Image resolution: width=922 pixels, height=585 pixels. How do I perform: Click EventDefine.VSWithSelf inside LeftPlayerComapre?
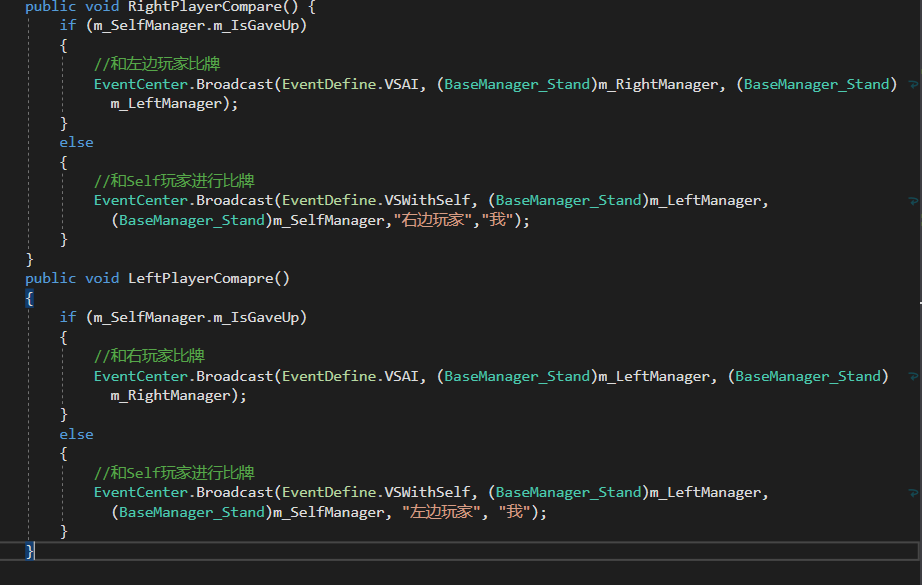click(376, 492)
